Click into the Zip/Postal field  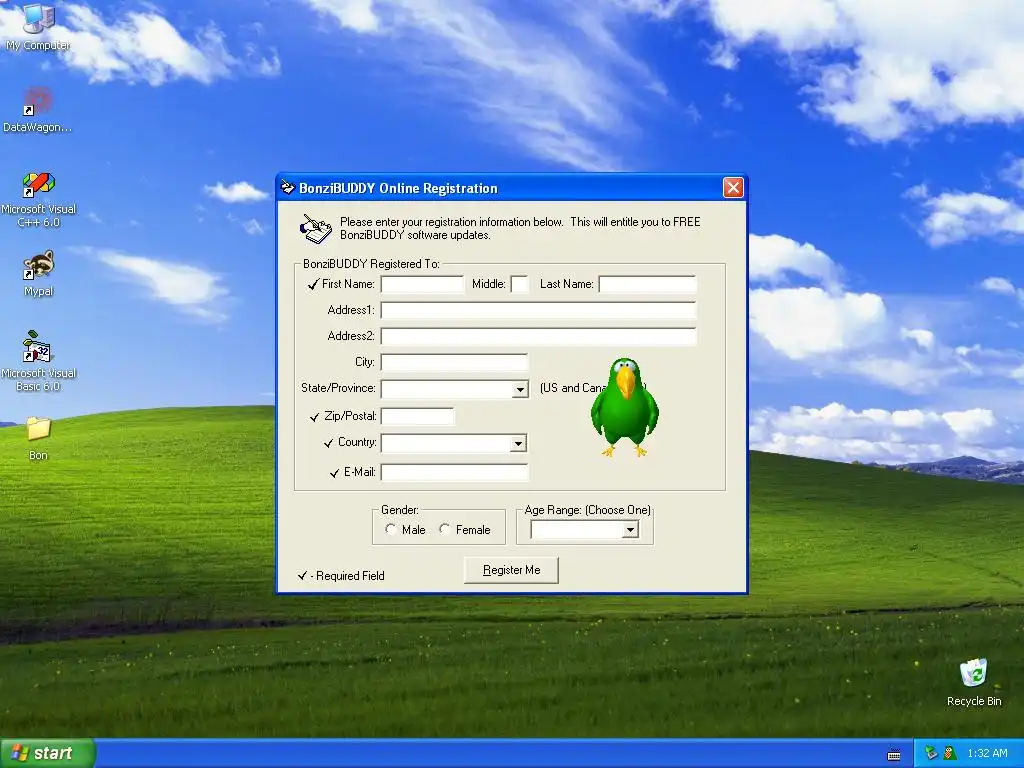pos(418,416)
